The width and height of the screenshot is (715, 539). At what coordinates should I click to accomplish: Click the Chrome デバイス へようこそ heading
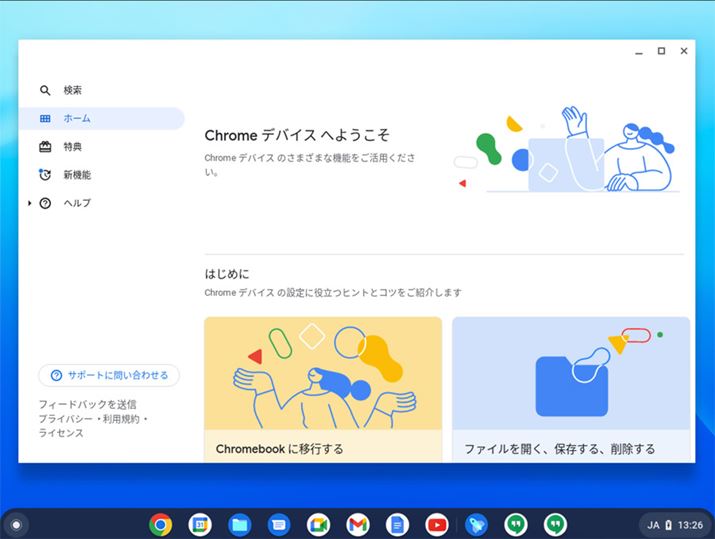coord(297,135)
